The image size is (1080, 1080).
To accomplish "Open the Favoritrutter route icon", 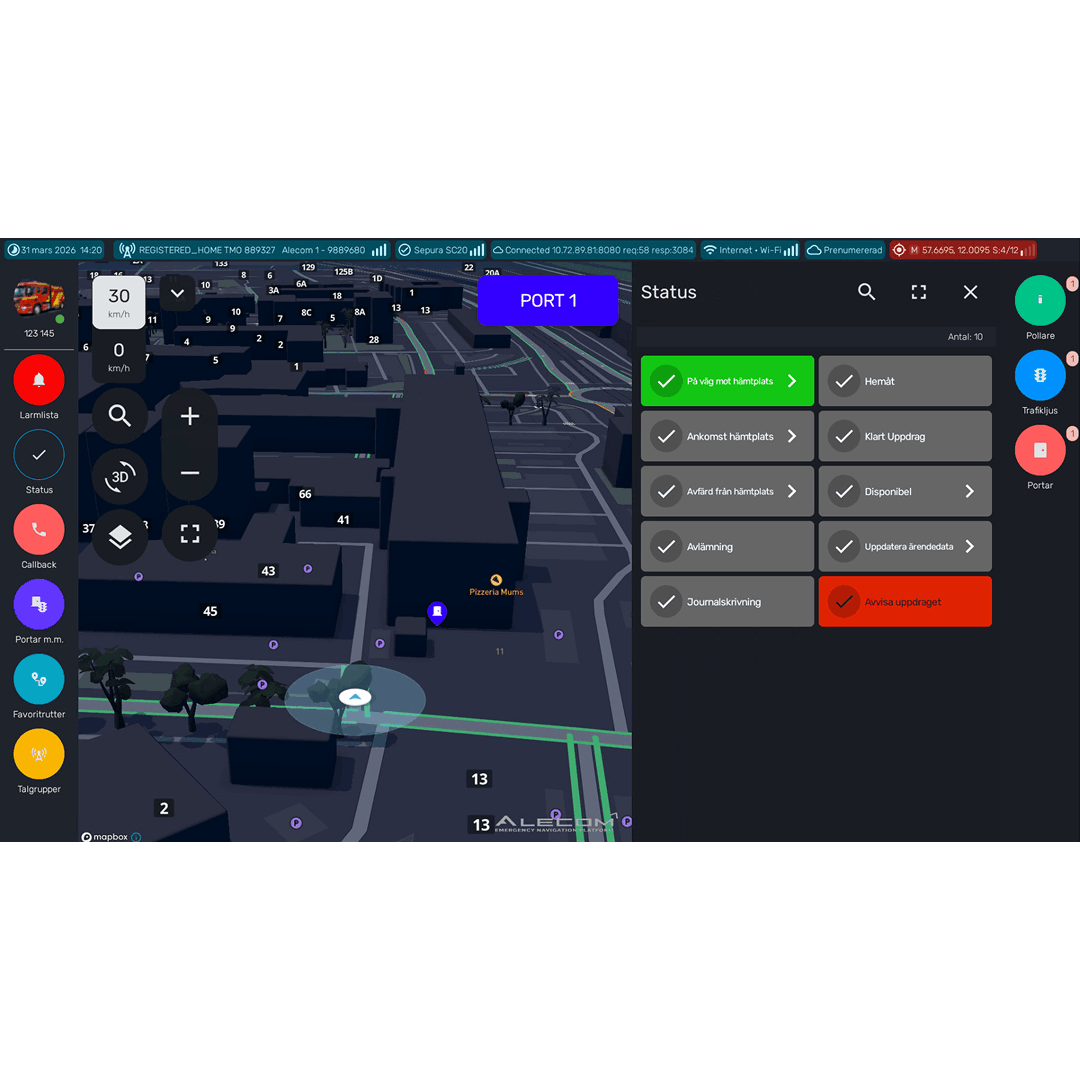I will (39, 679).
